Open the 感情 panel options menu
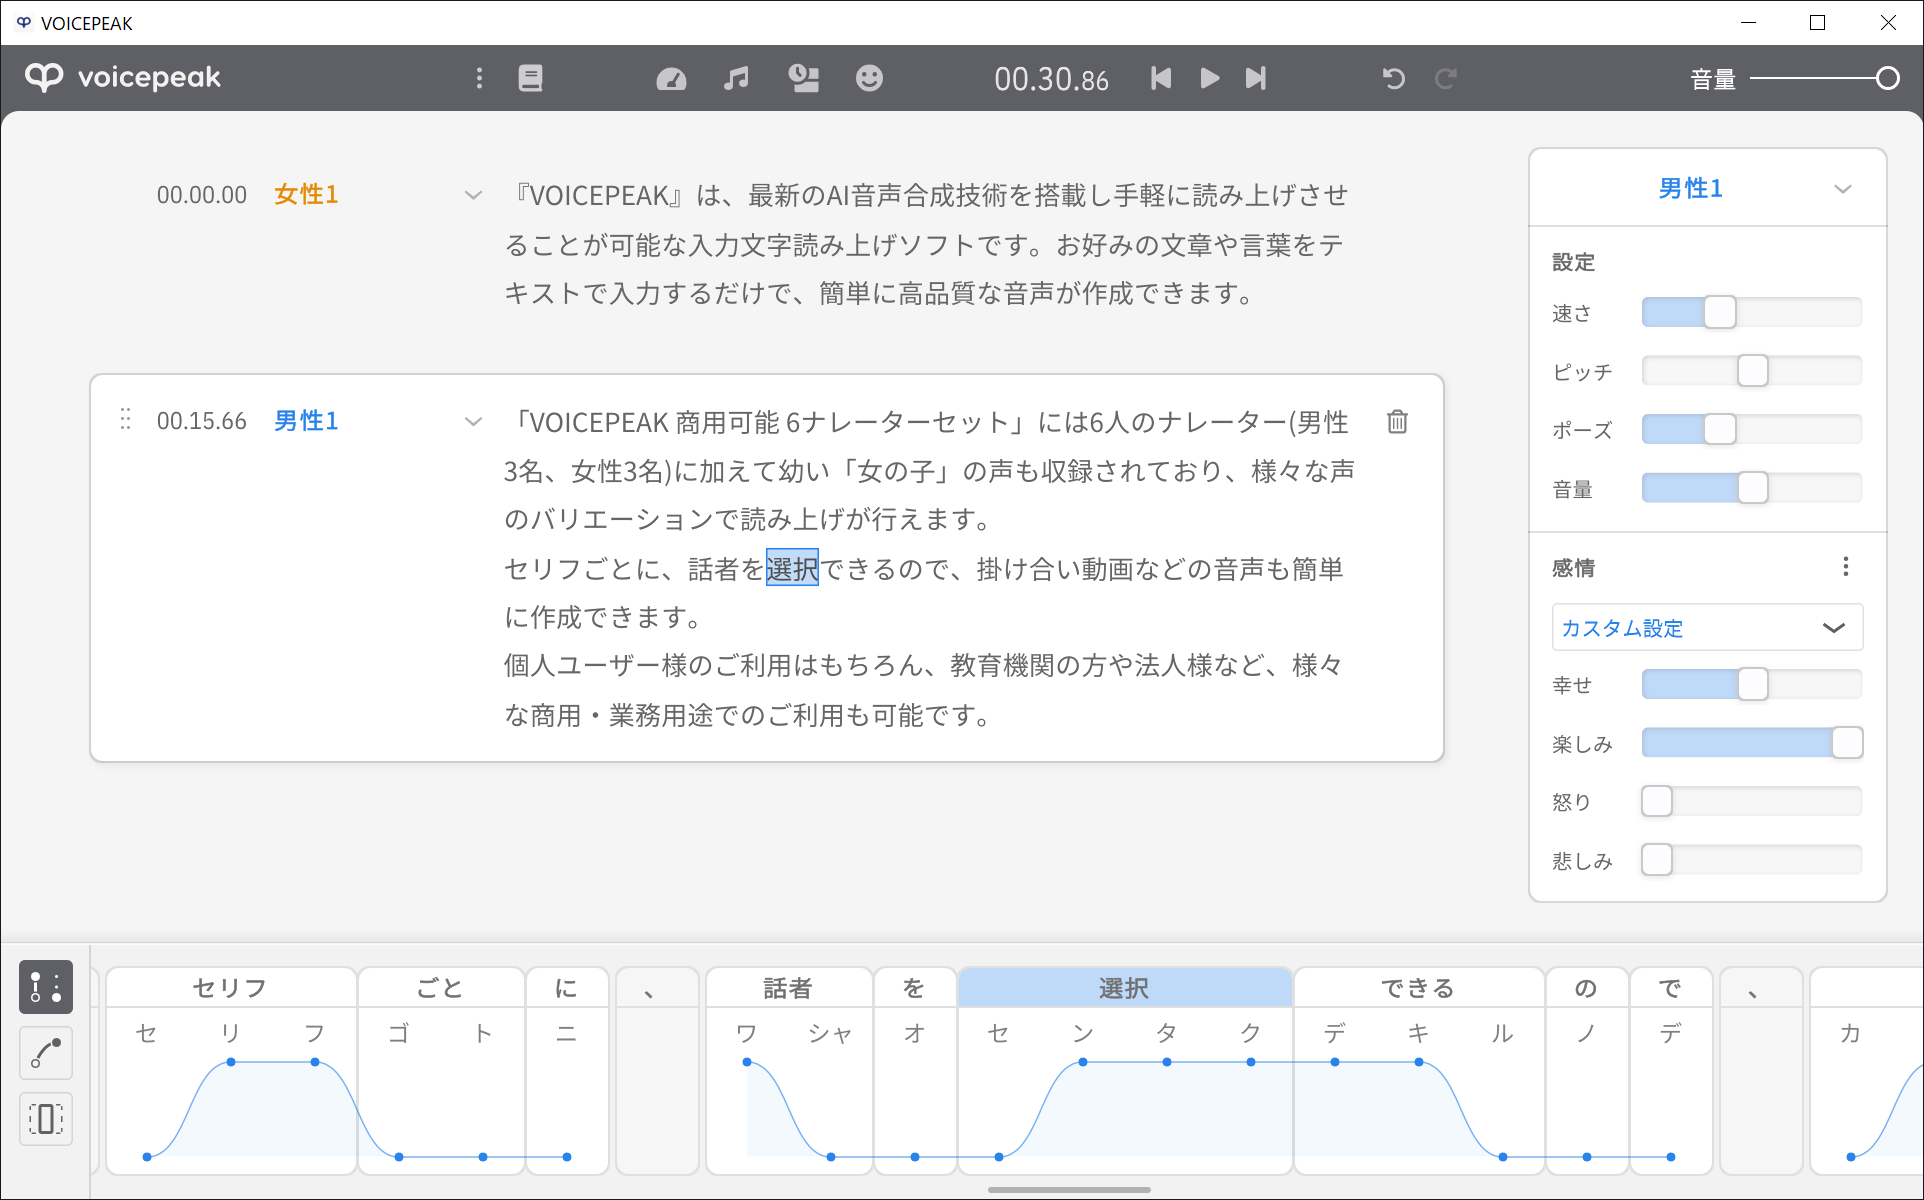 (x=1845, y=566)
